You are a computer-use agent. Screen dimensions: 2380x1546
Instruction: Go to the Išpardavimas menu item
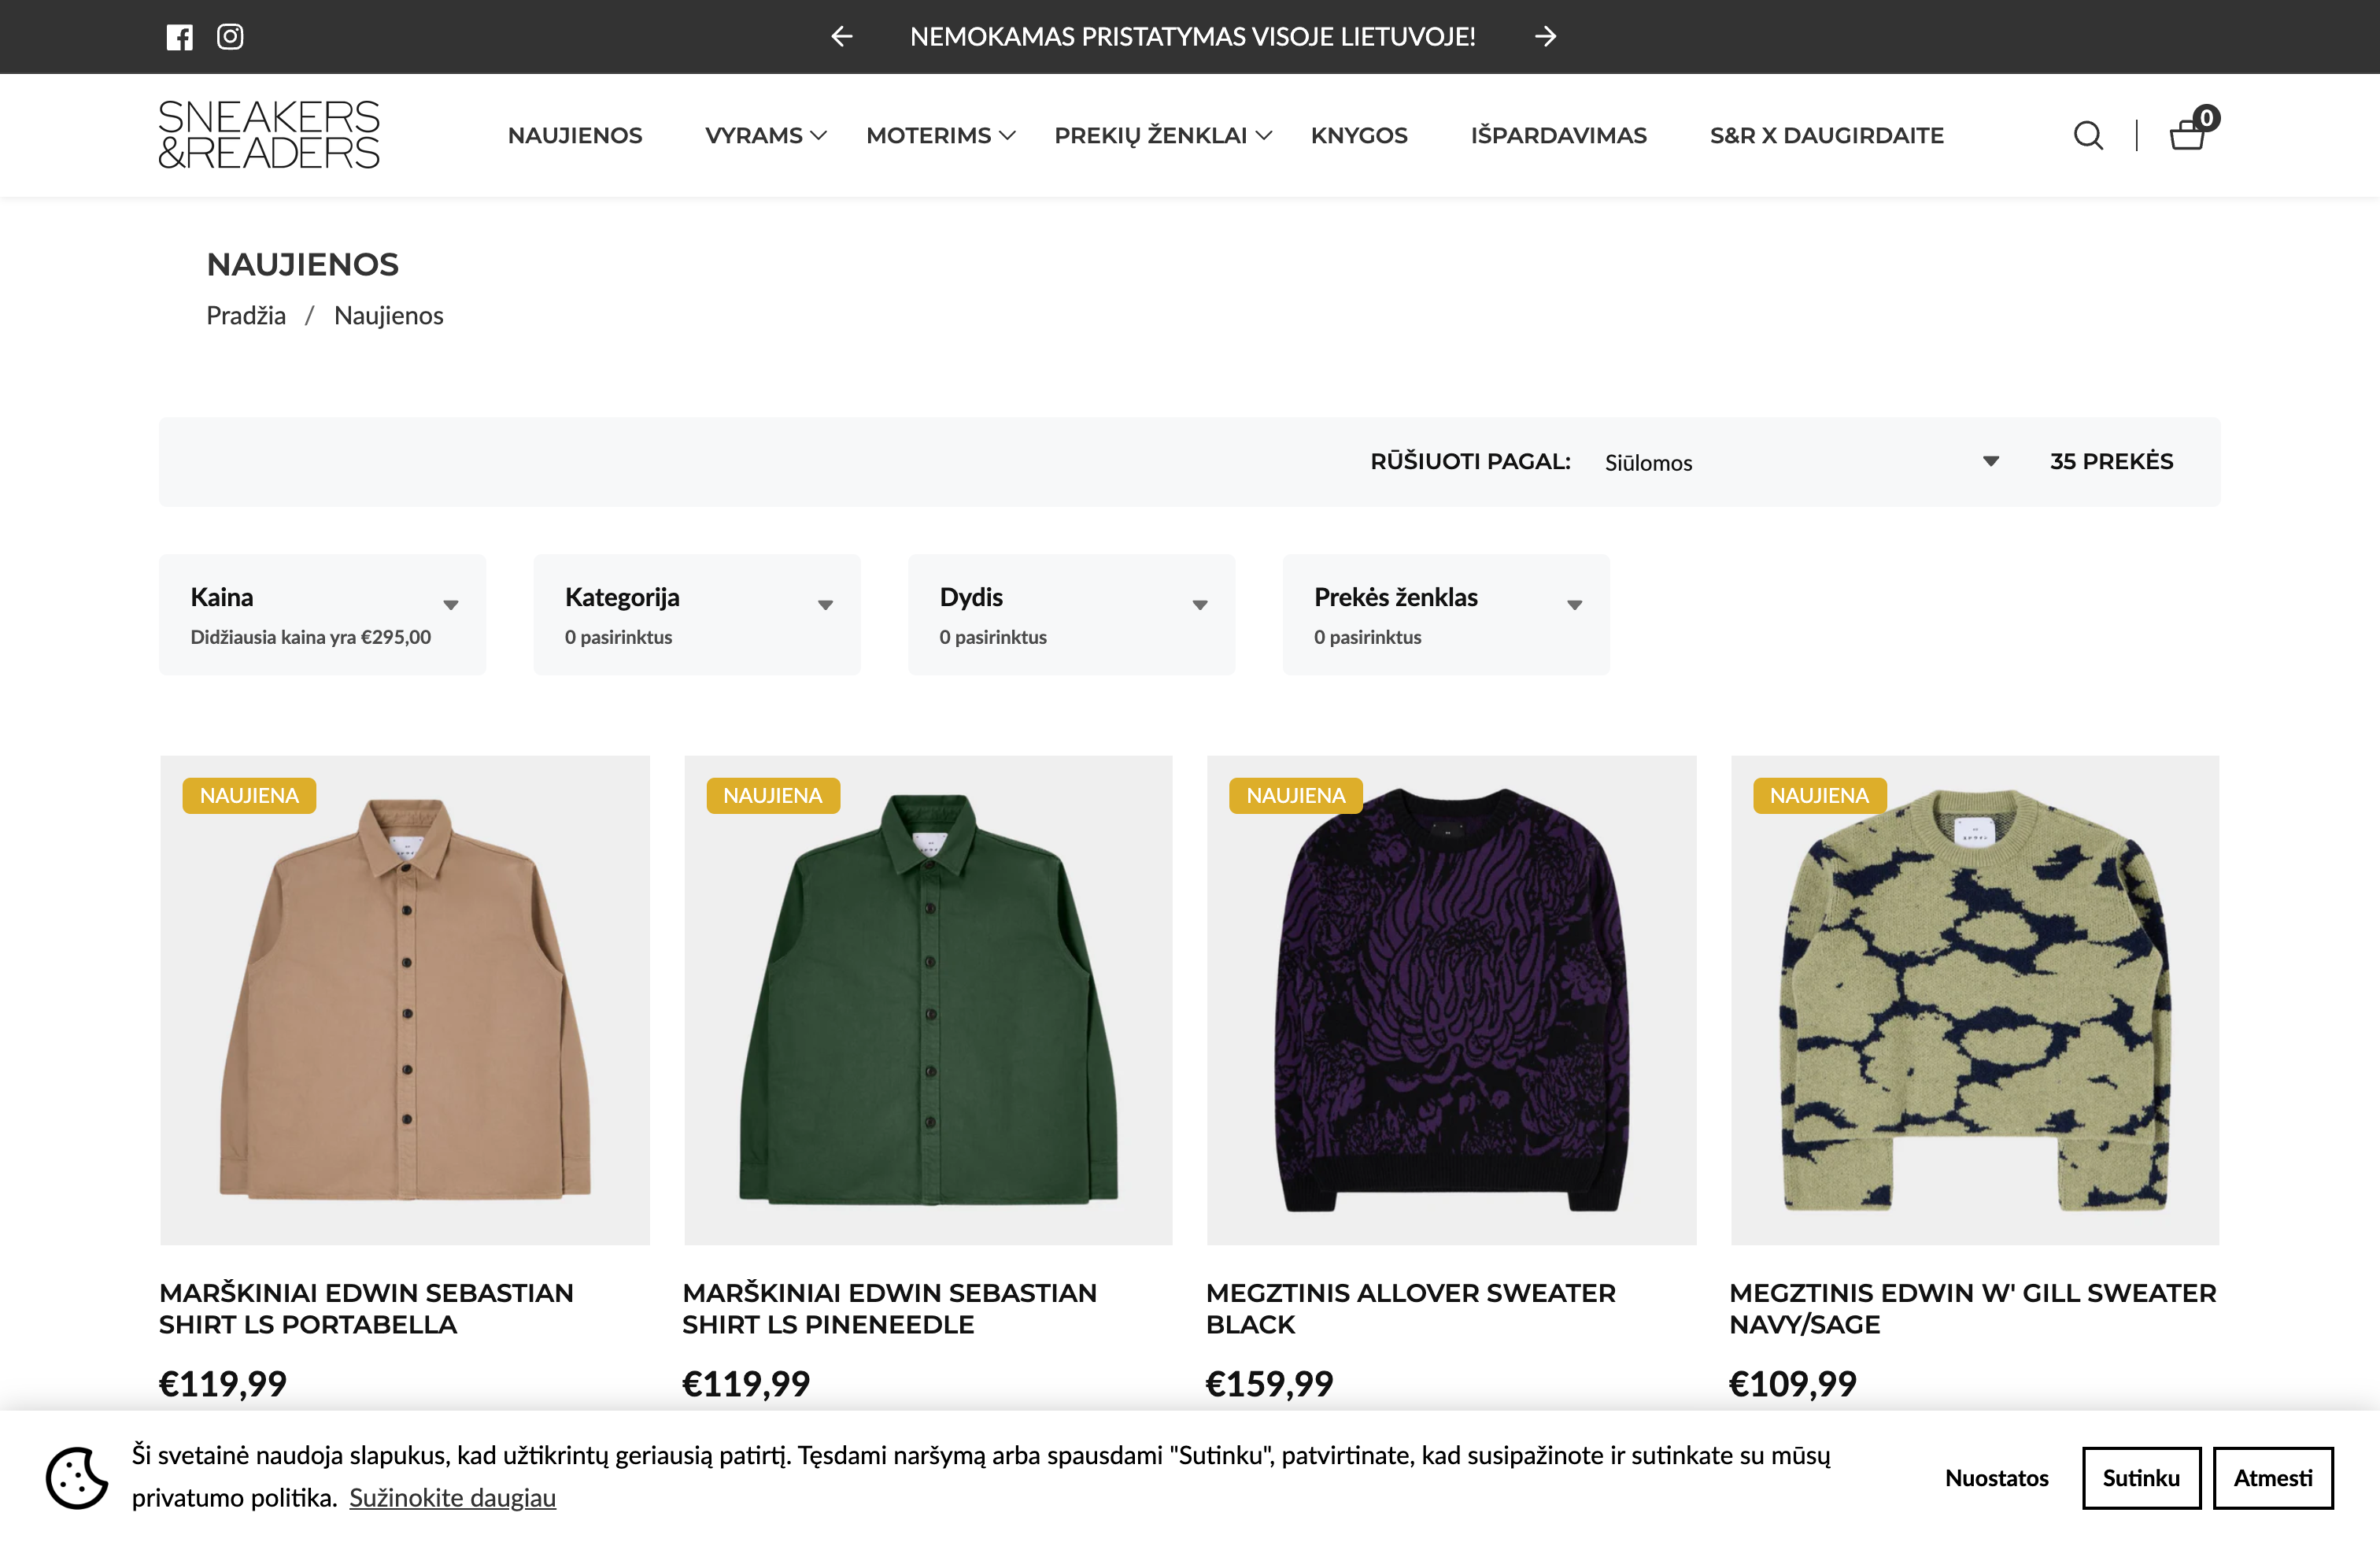(x=1558, y=135)
